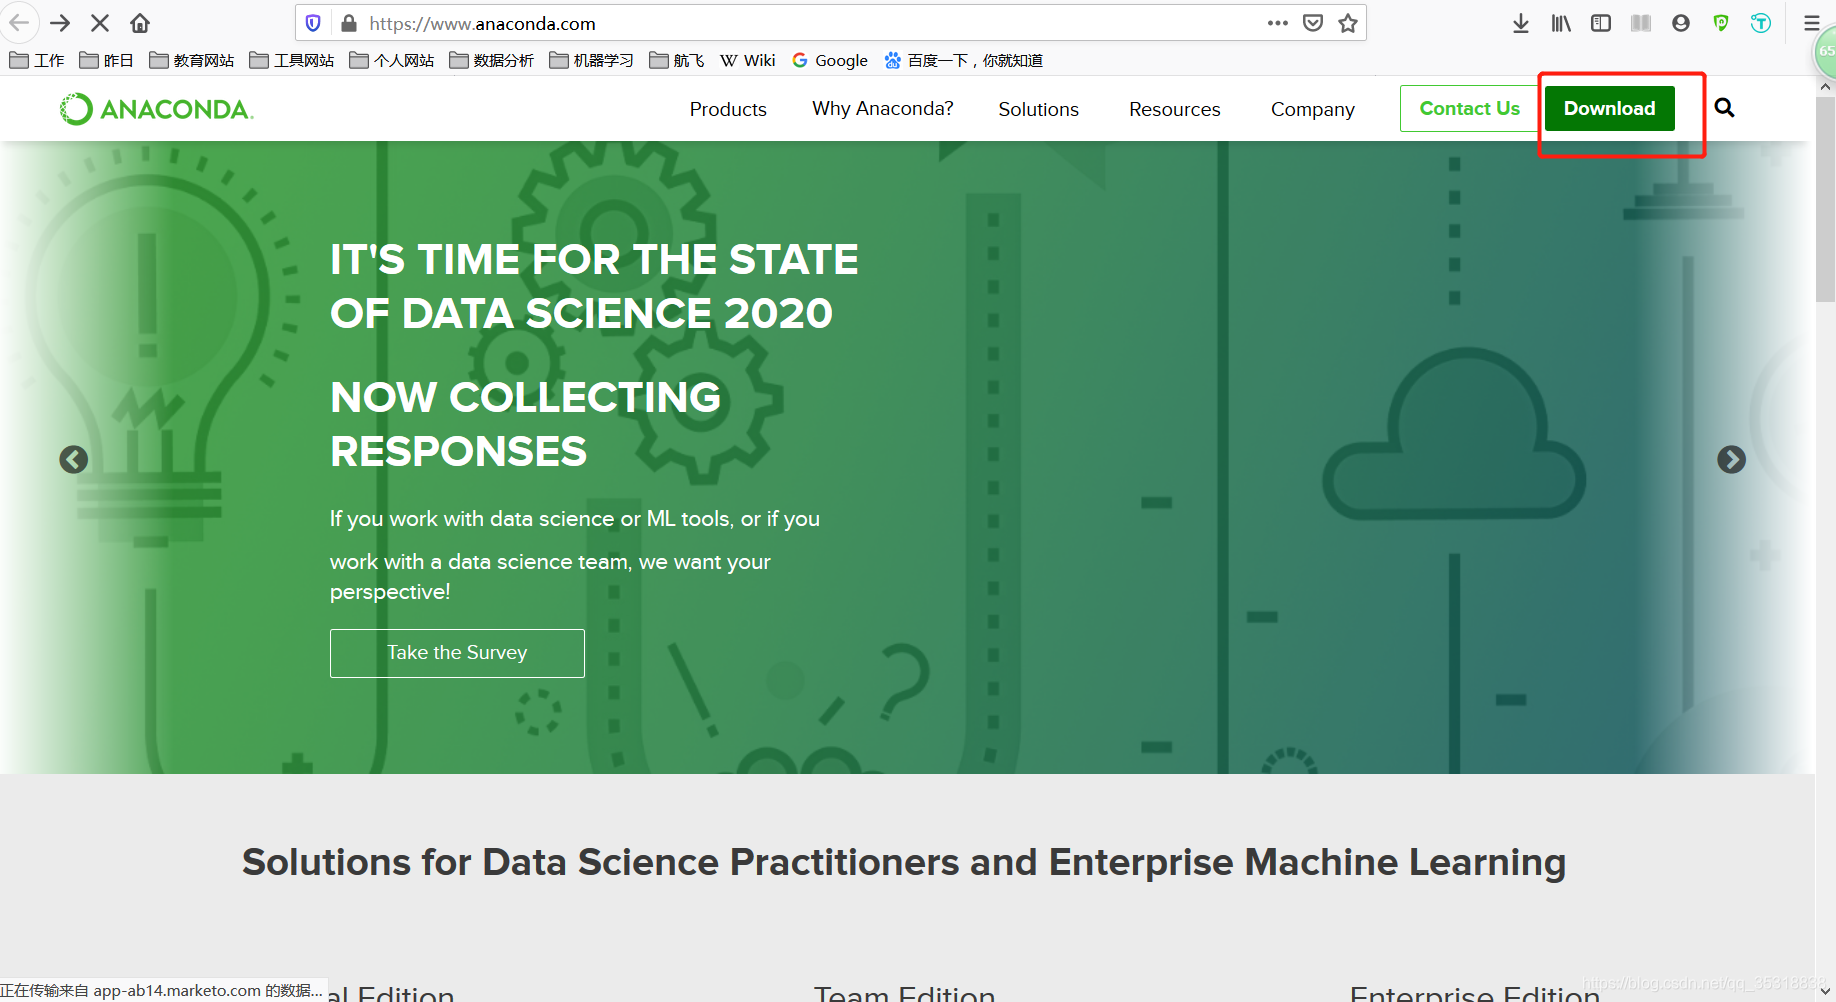Click the Contact Us button
The image size is (1836, 1002).
click(1469, 108)
